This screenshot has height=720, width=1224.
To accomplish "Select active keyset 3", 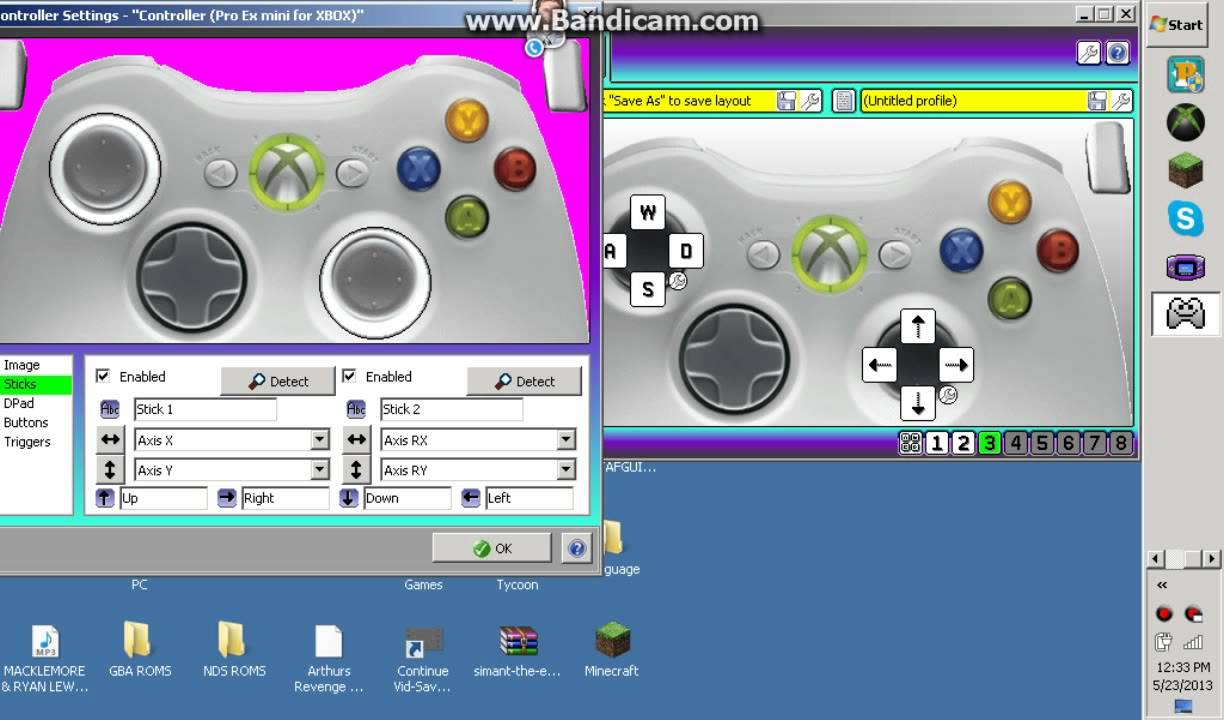I will pos(989,443).
